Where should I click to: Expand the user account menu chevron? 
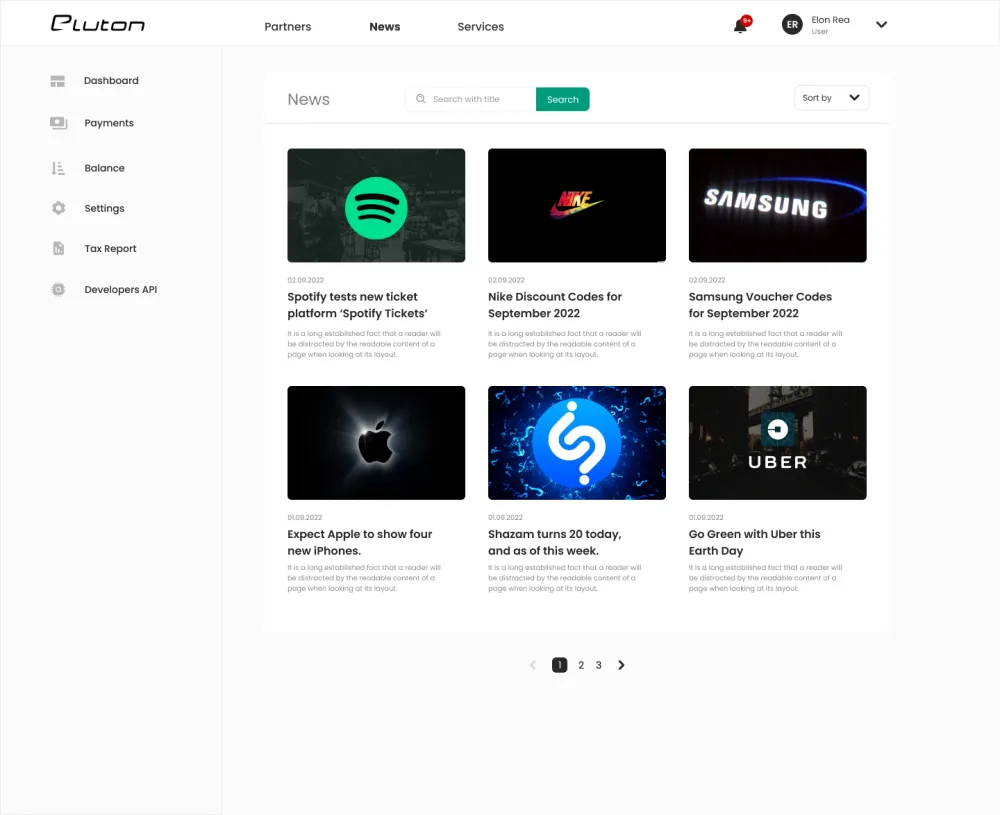click(881, 25)
